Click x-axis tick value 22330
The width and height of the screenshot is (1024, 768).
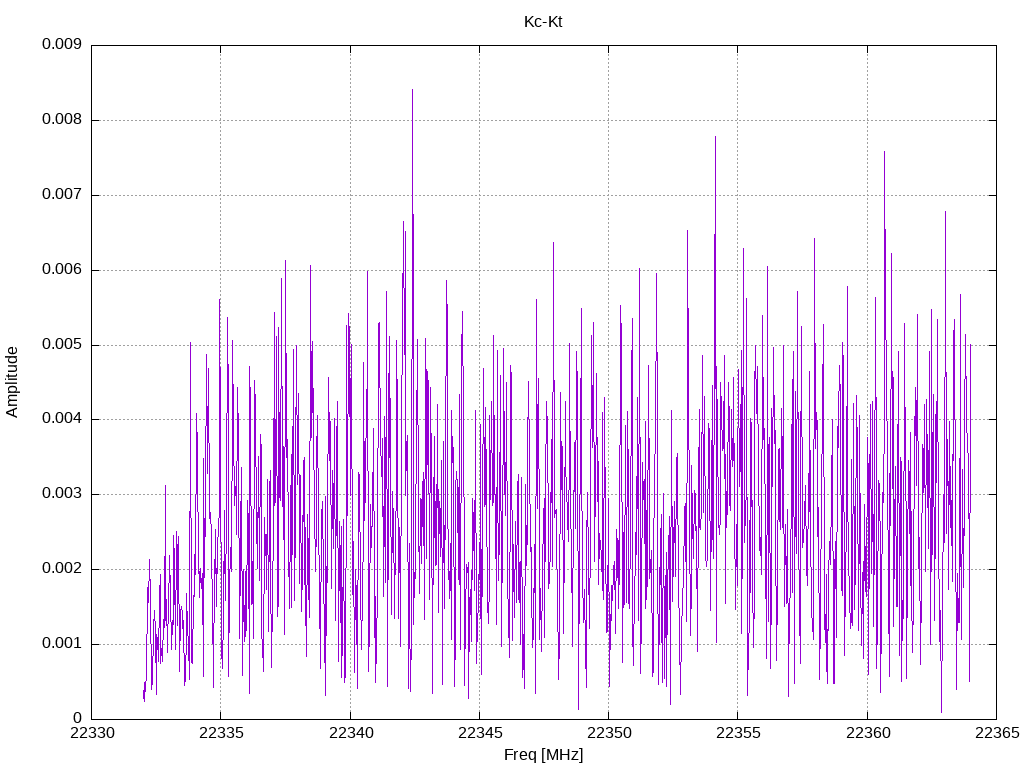[x=92, y=733]
